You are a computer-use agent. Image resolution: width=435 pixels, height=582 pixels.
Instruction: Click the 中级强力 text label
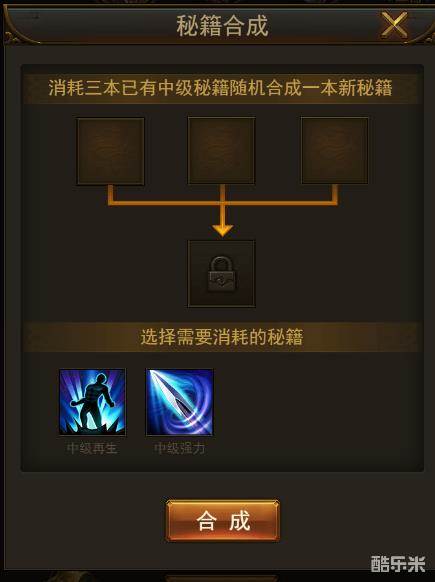click(180, 448)
